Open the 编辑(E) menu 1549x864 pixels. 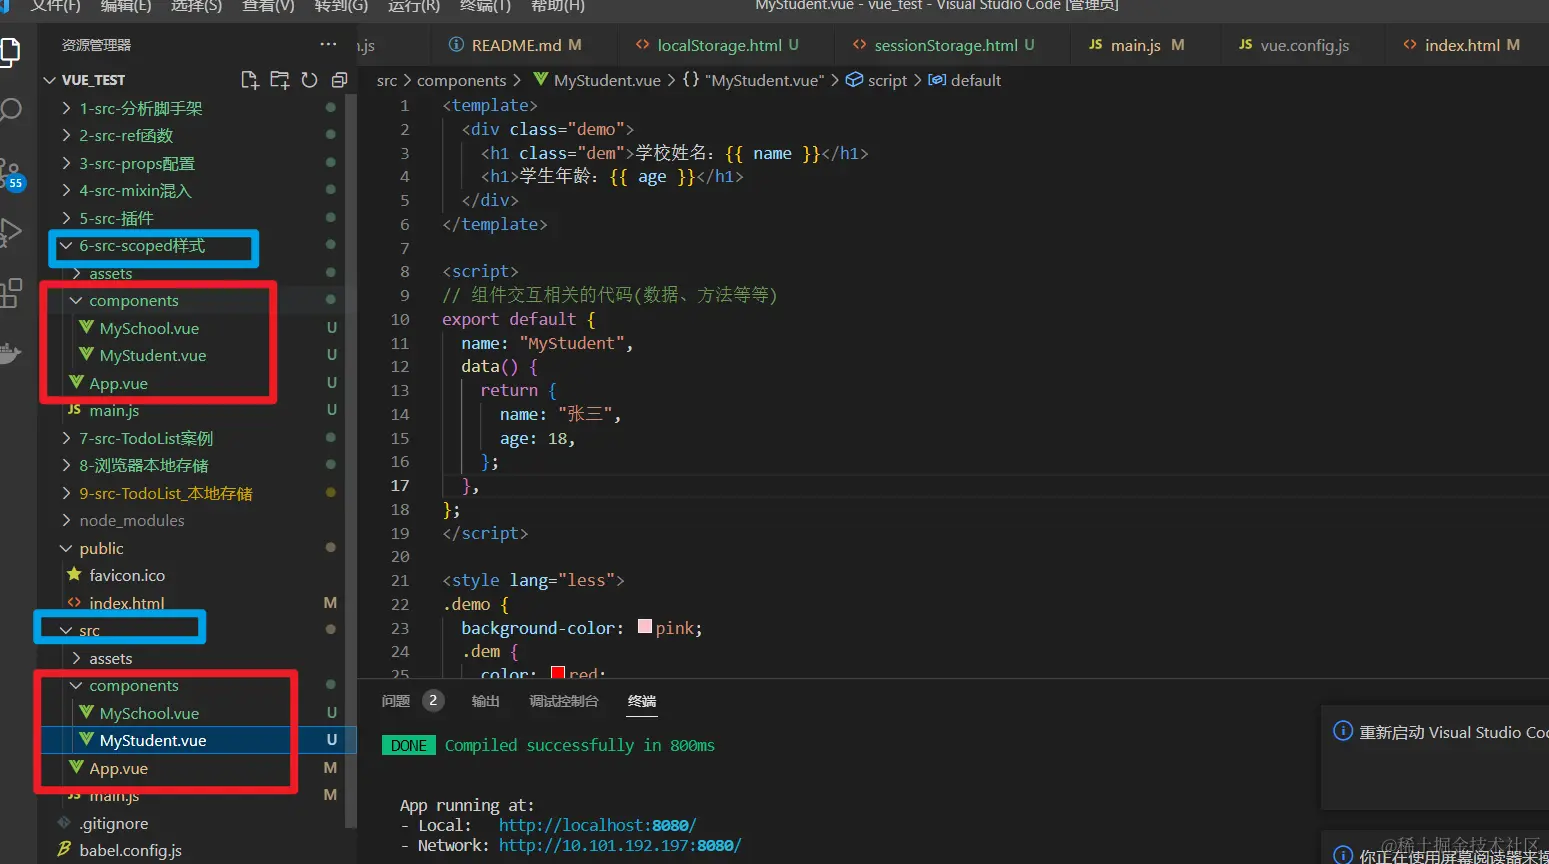(126, 6)
